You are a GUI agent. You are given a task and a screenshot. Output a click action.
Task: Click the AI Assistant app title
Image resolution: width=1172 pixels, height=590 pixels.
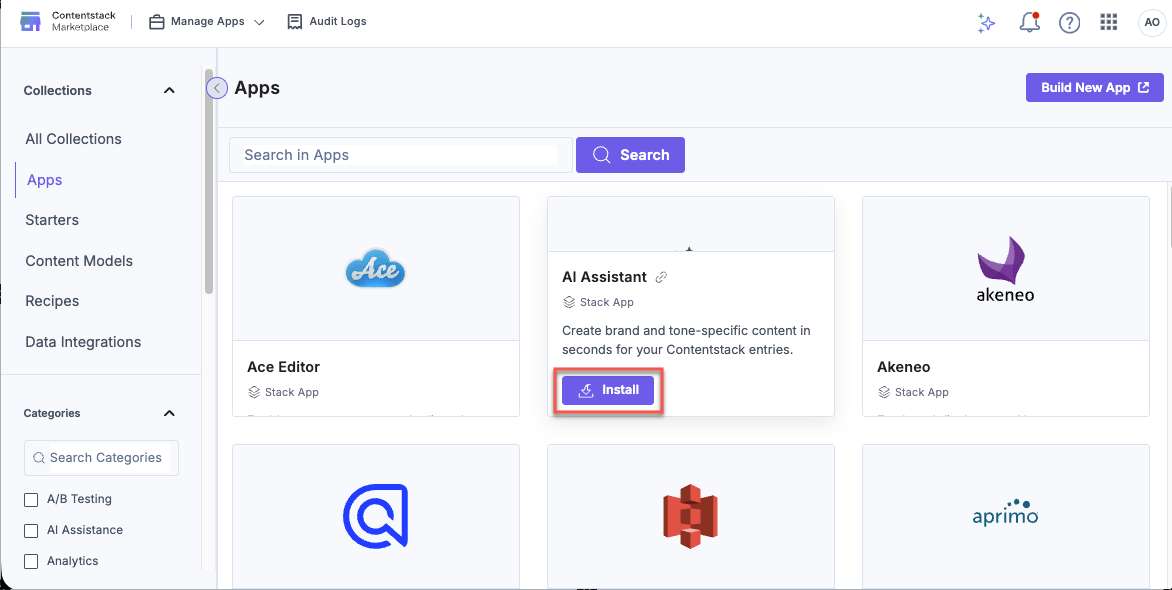604,277
